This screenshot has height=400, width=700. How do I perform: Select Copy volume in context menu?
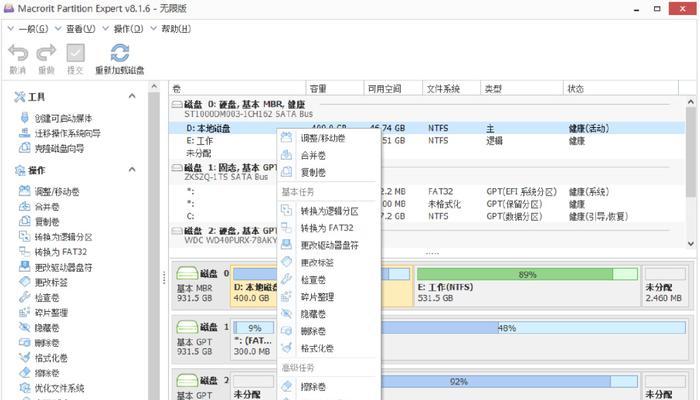329,172
